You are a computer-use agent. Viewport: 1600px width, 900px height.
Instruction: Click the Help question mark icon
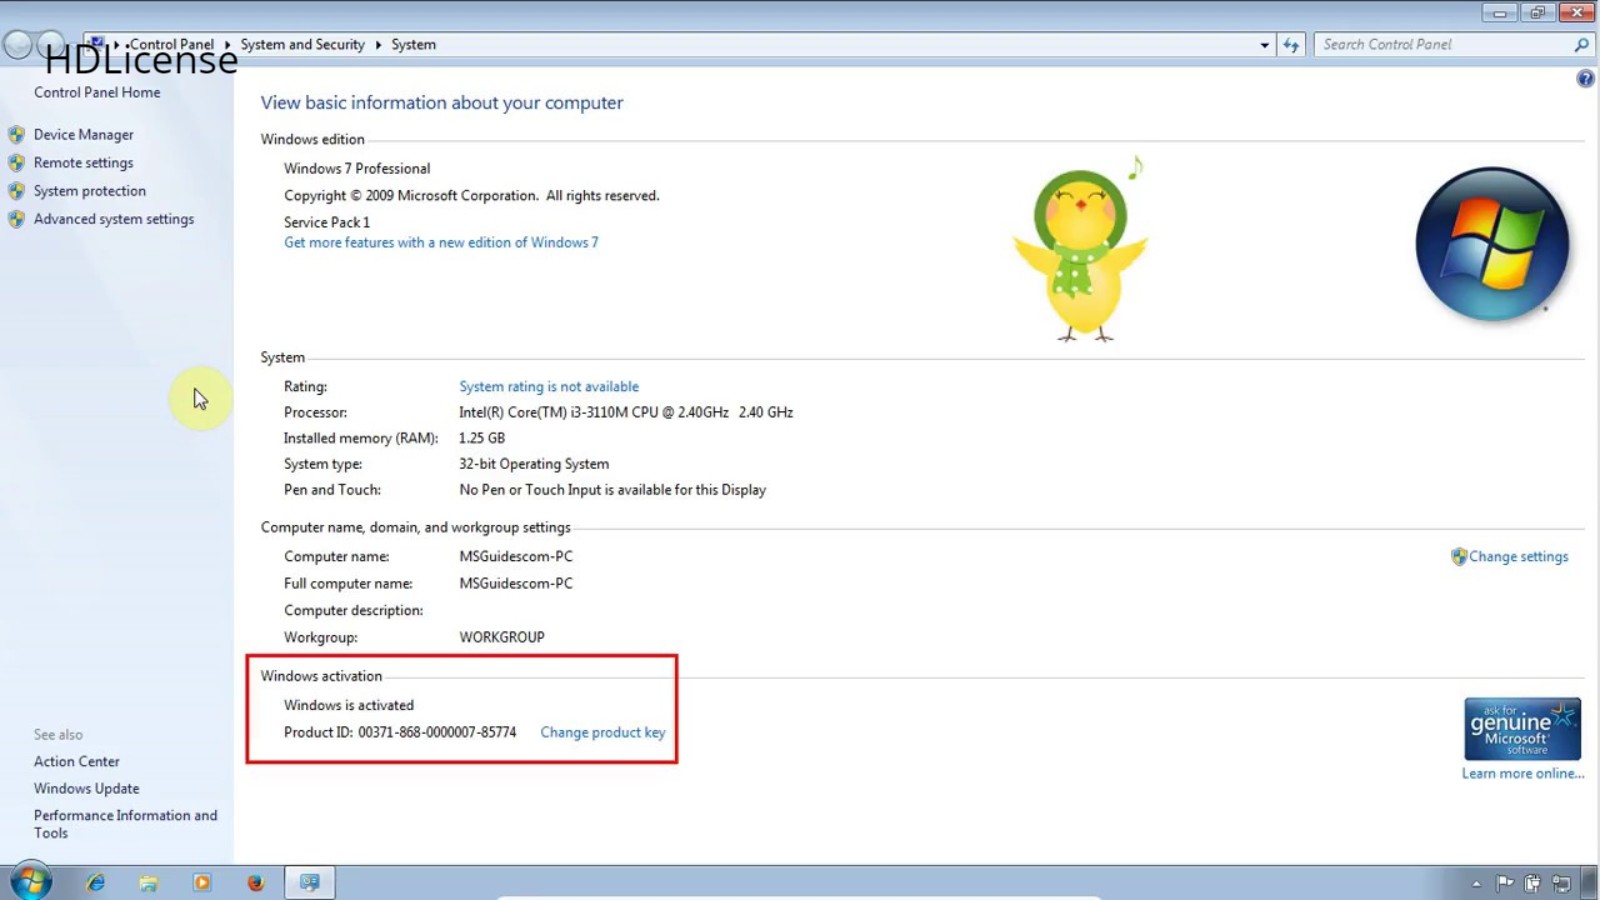pyautogui.click(x=1585, y=78)
